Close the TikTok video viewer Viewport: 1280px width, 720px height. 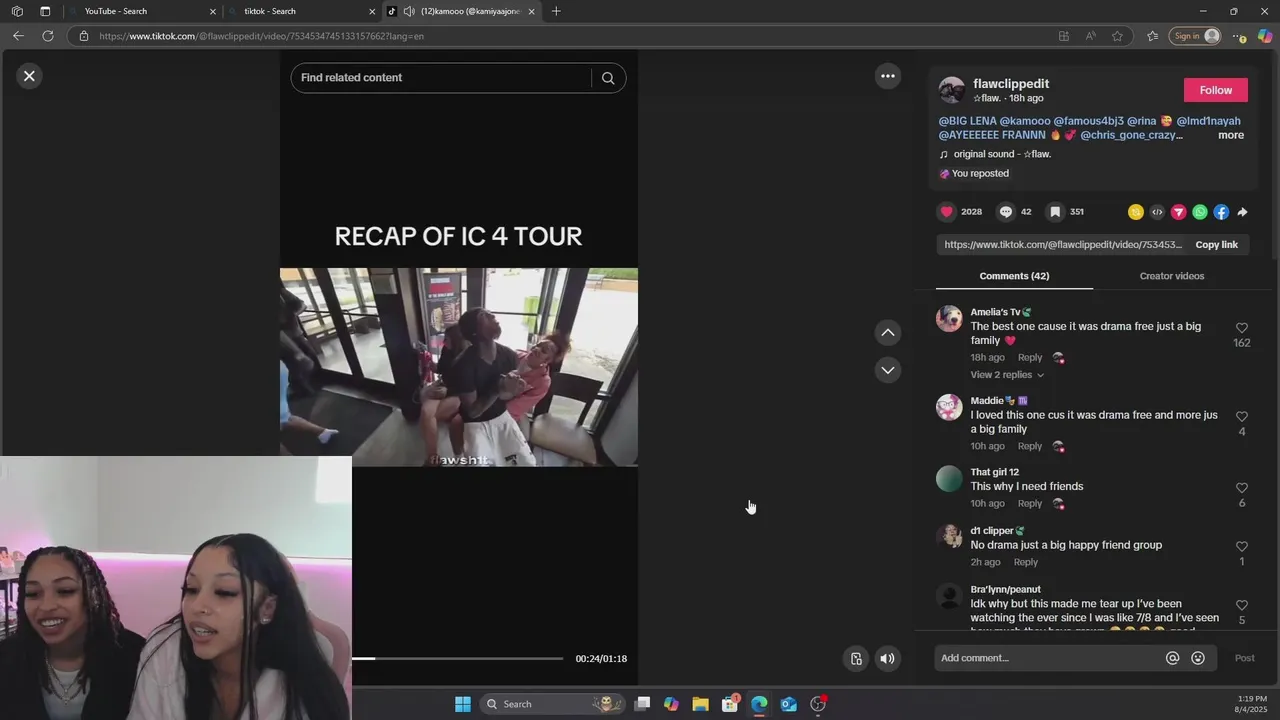(29, 76)
